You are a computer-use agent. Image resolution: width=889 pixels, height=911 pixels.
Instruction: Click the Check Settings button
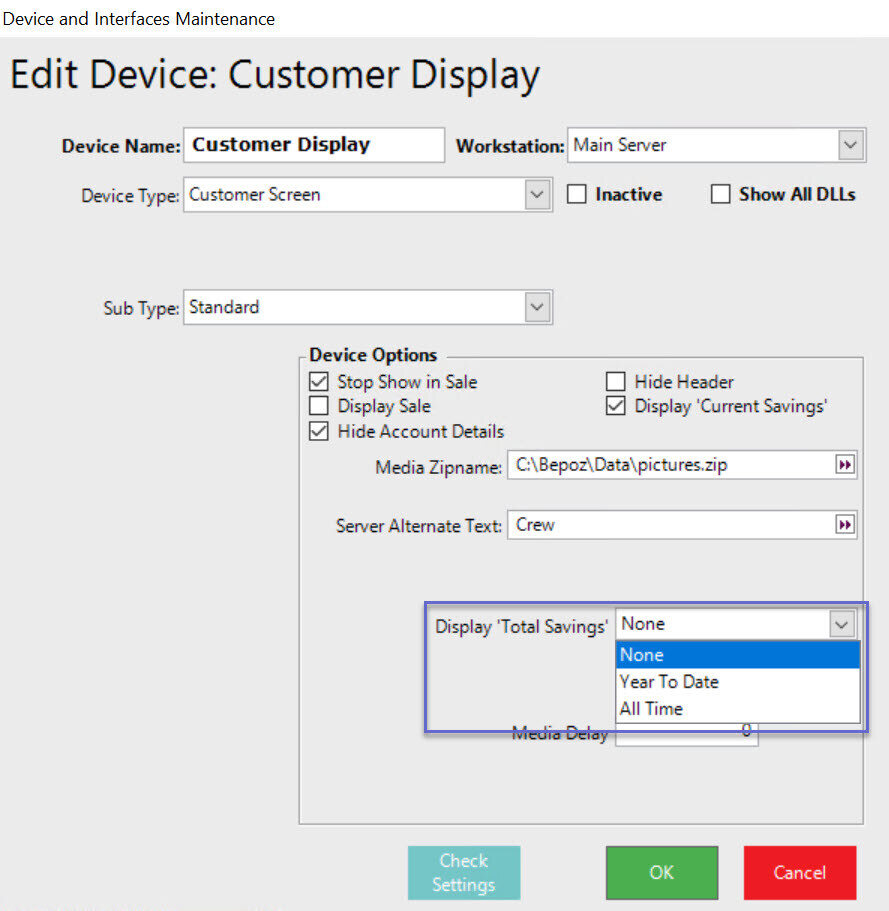tap(464, 872)
